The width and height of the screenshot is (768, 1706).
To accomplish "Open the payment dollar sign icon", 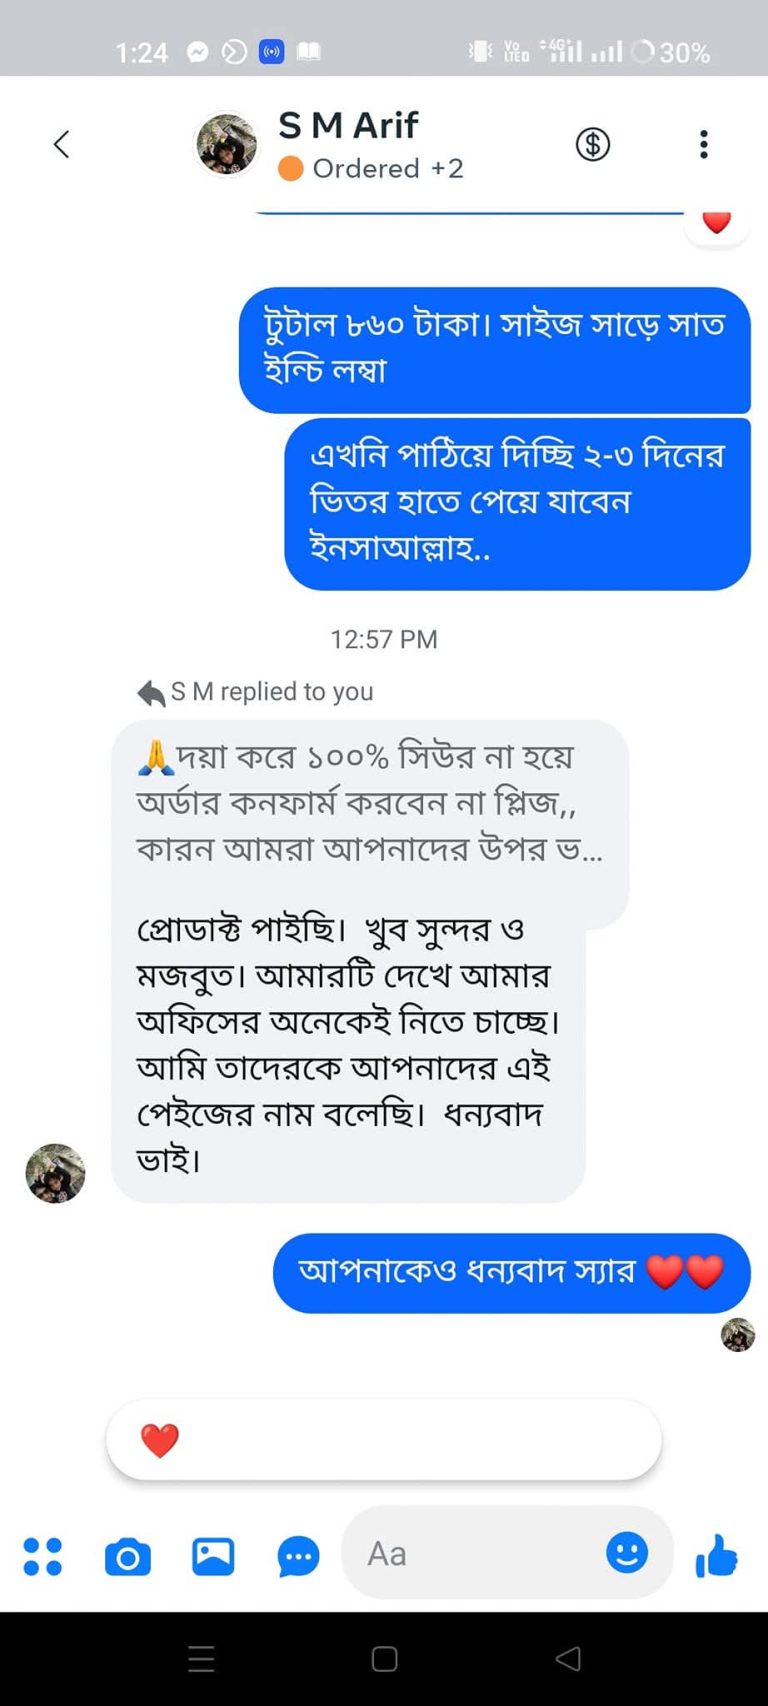I will (593, 145).
